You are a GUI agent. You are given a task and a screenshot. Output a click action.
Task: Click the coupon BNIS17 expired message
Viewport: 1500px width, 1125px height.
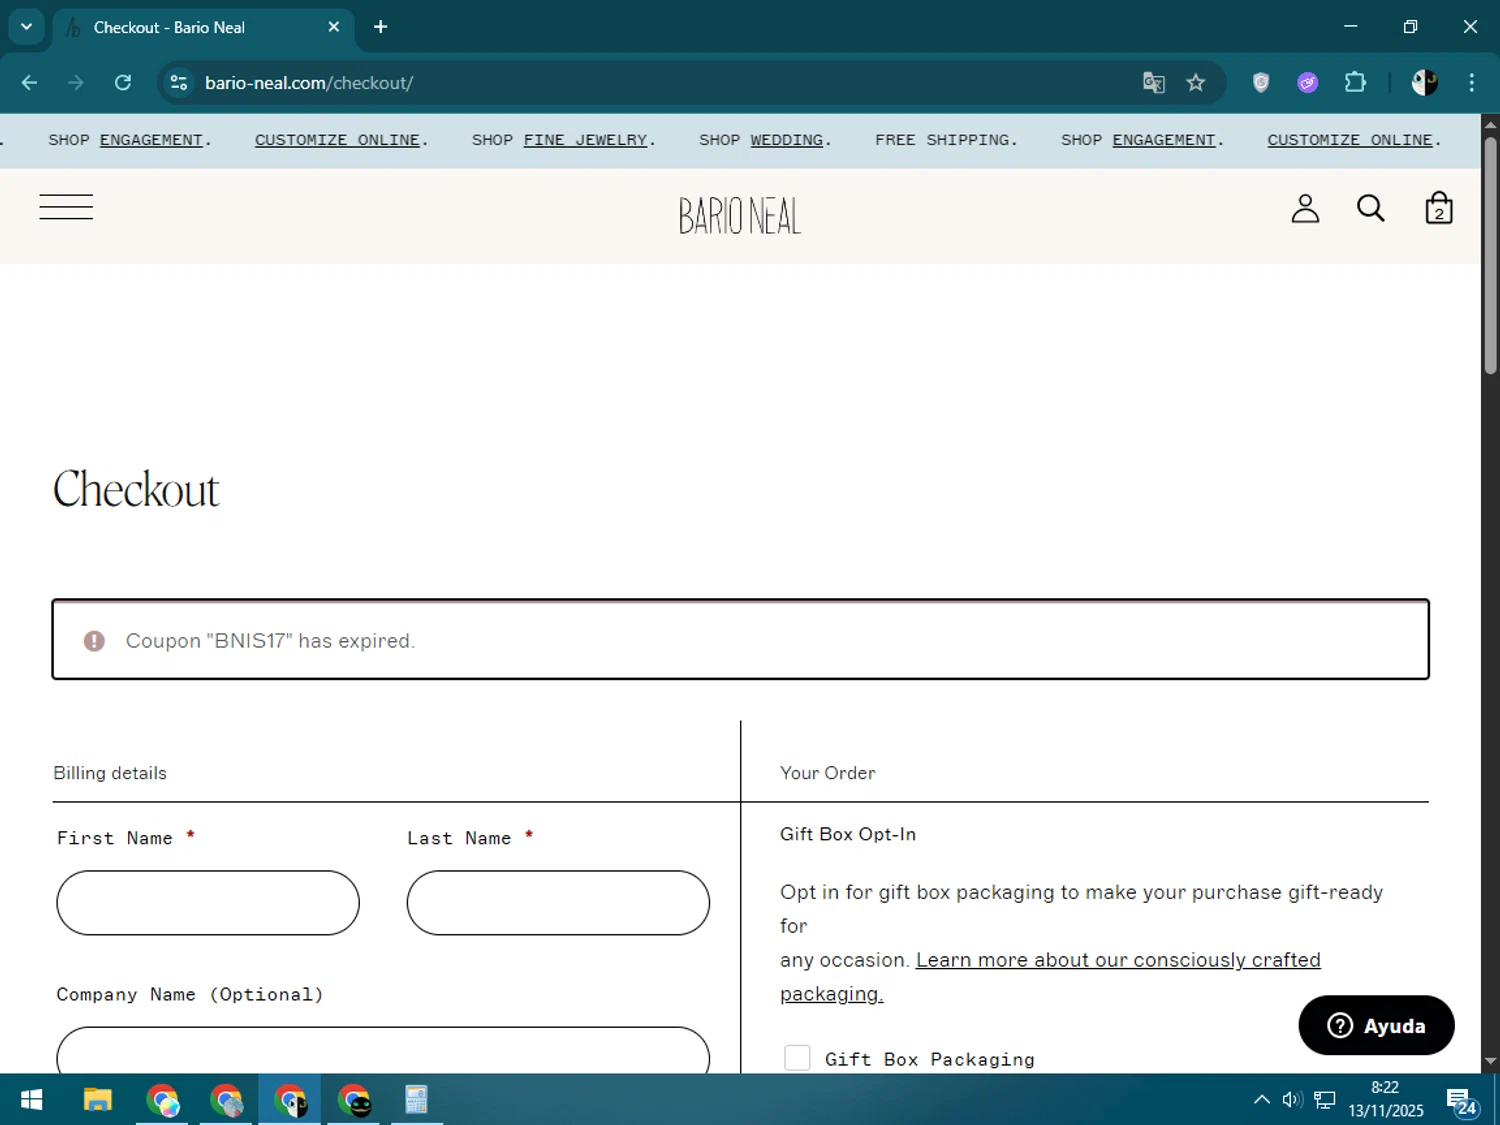[x=270, y=641]
